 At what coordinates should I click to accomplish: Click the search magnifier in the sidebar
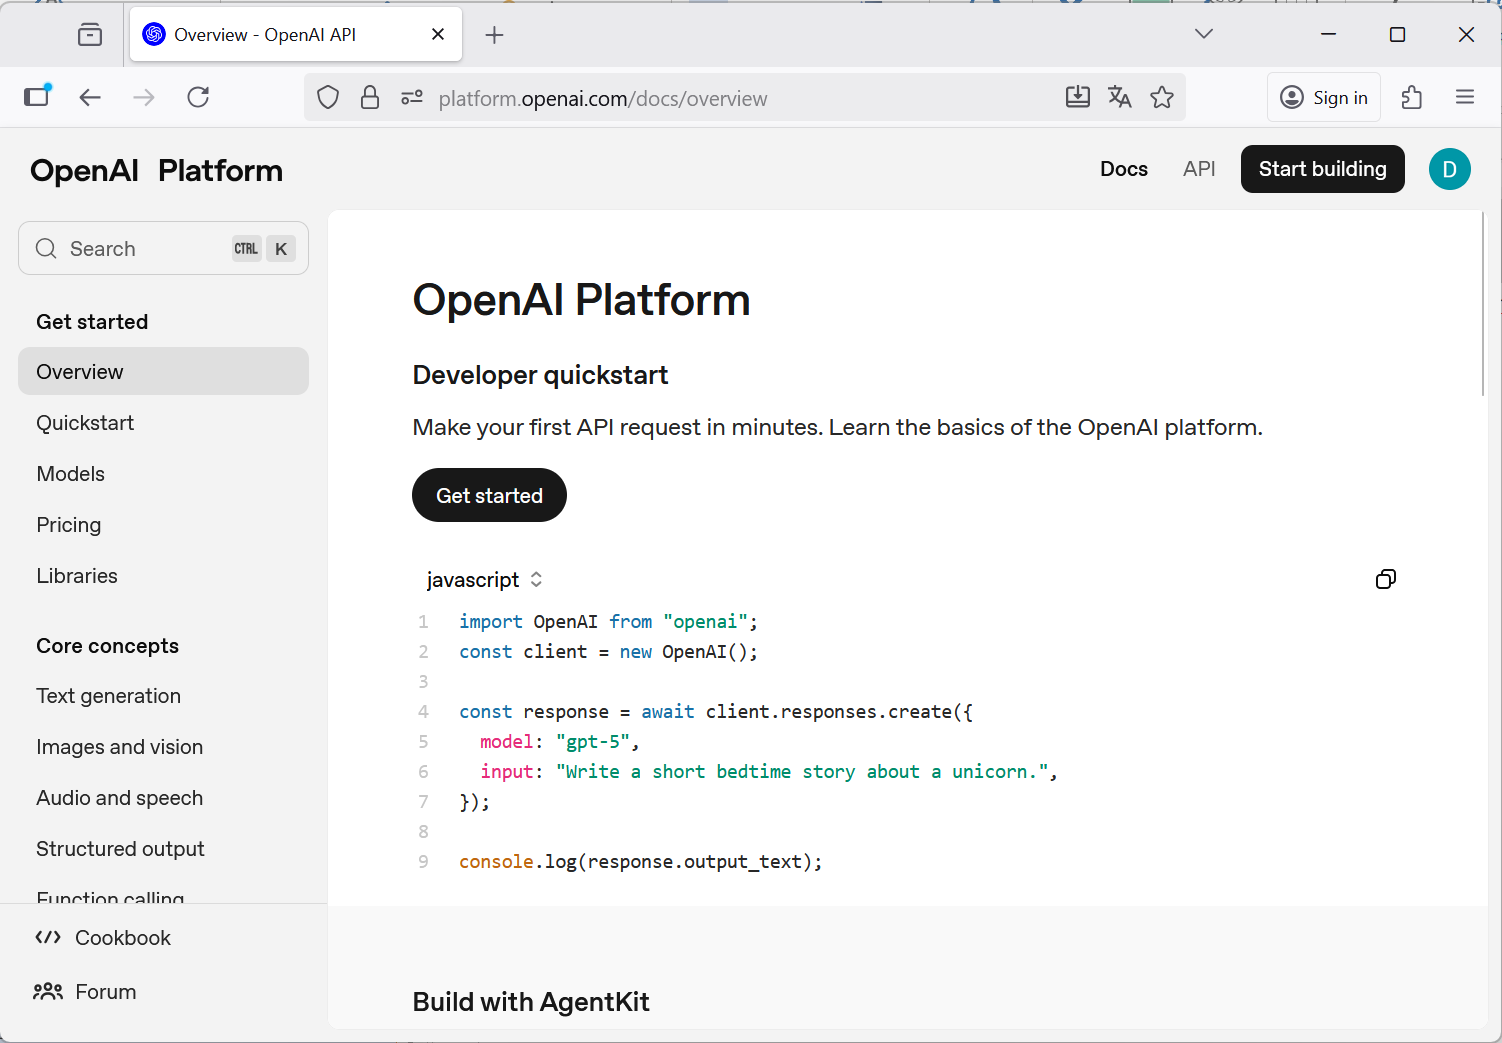tap(46, 248)
